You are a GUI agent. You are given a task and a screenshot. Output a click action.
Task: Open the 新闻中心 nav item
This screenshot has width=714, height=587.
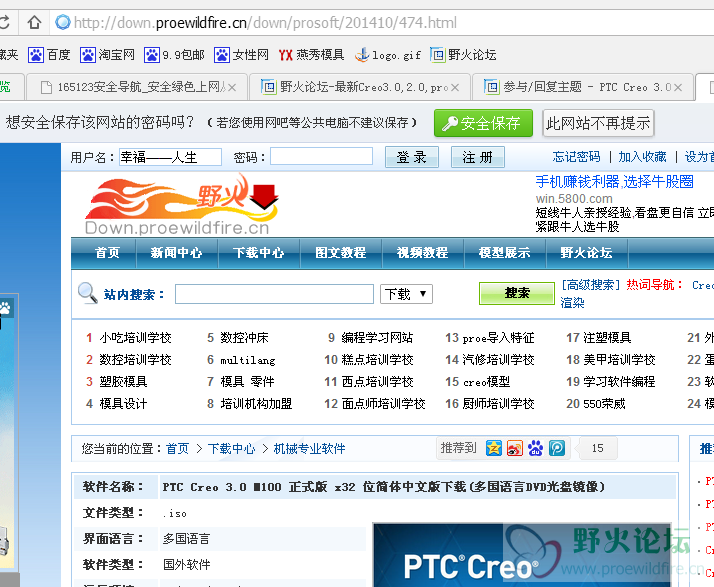[x=176, y=253]
